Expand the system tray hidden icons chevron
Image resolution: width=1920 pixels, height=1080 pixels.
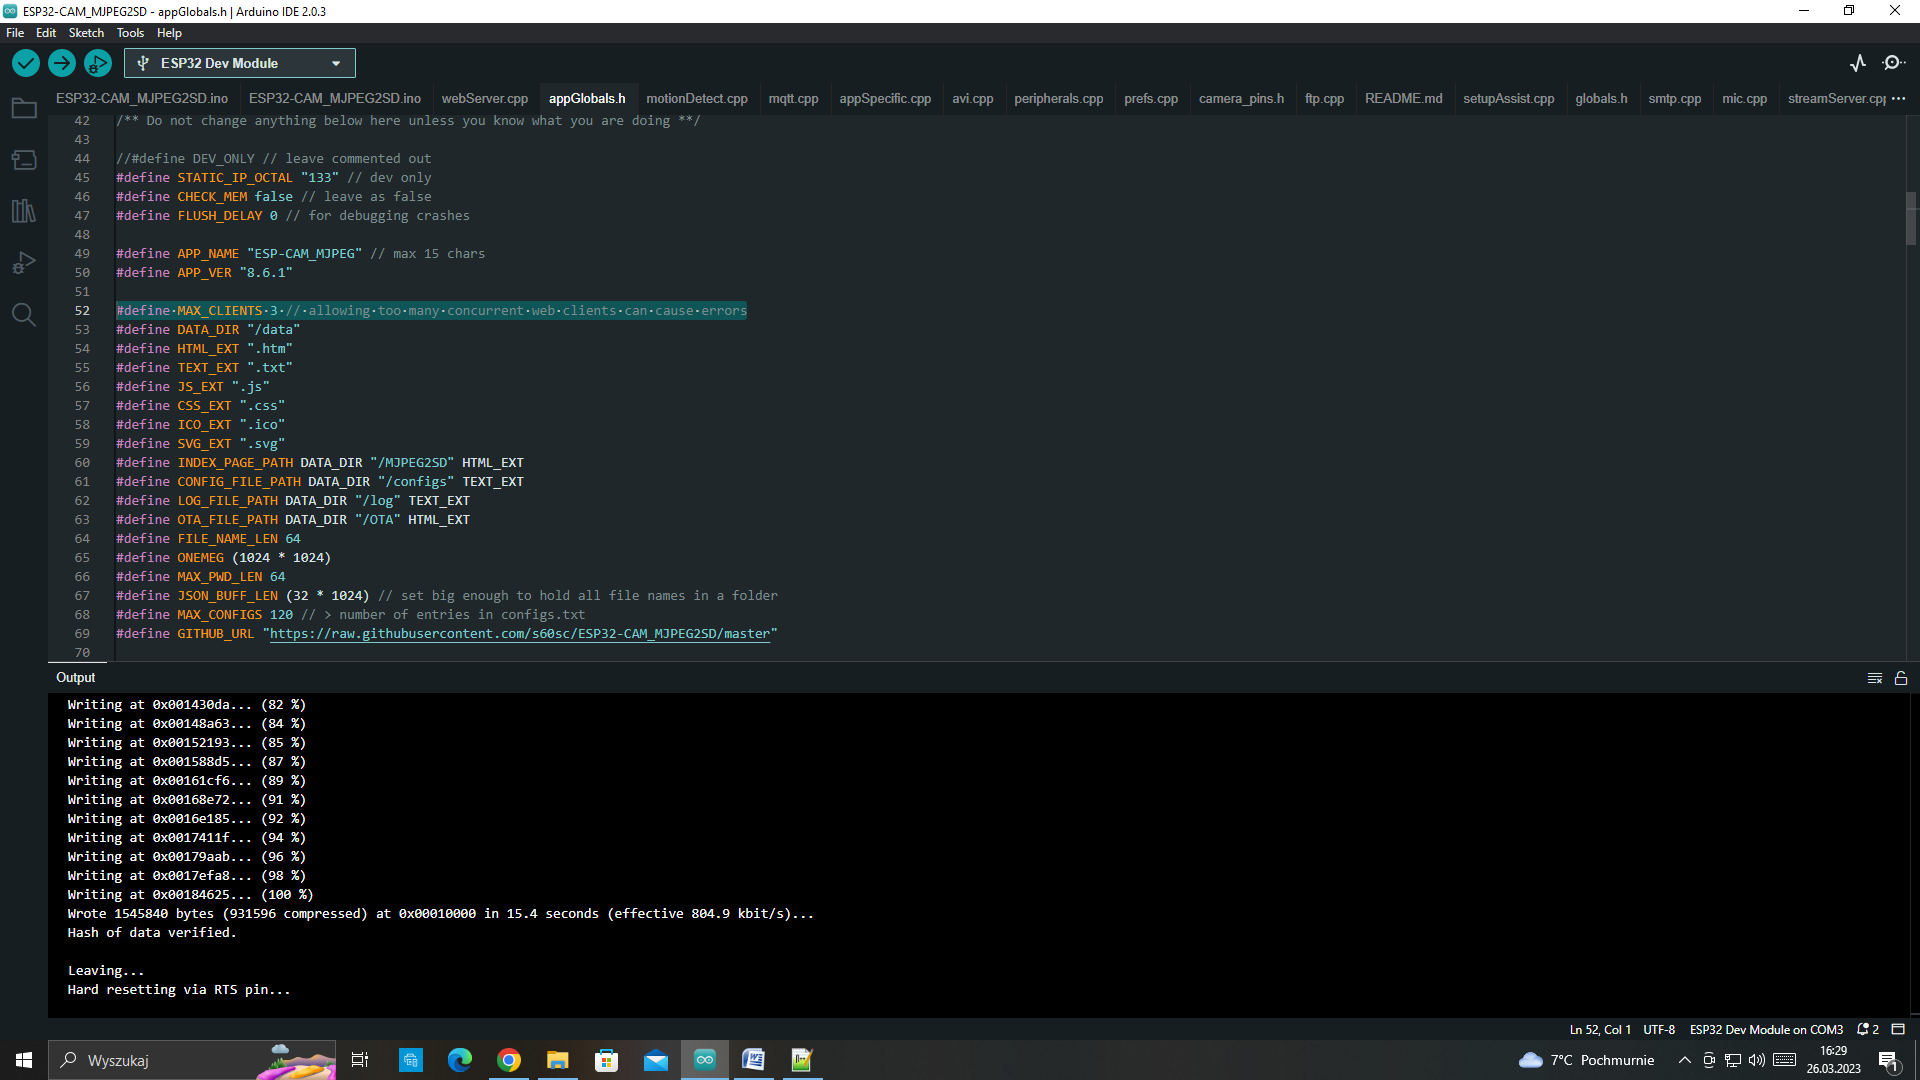[1685, 1060]
